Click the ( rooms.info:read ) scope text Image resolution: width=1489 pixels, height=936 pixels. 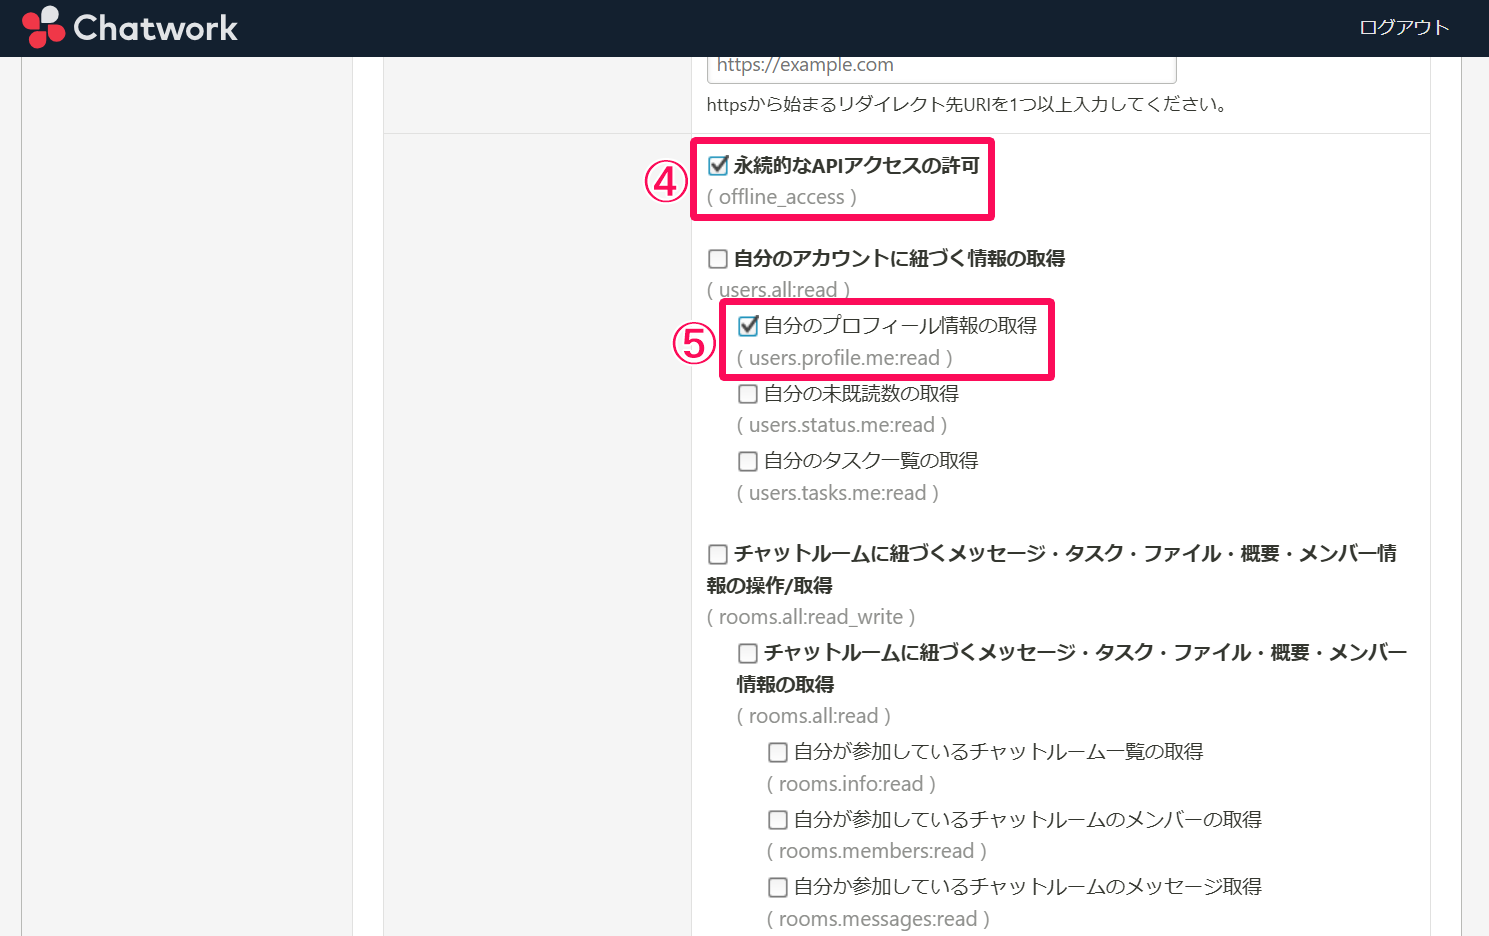point(852,784)
